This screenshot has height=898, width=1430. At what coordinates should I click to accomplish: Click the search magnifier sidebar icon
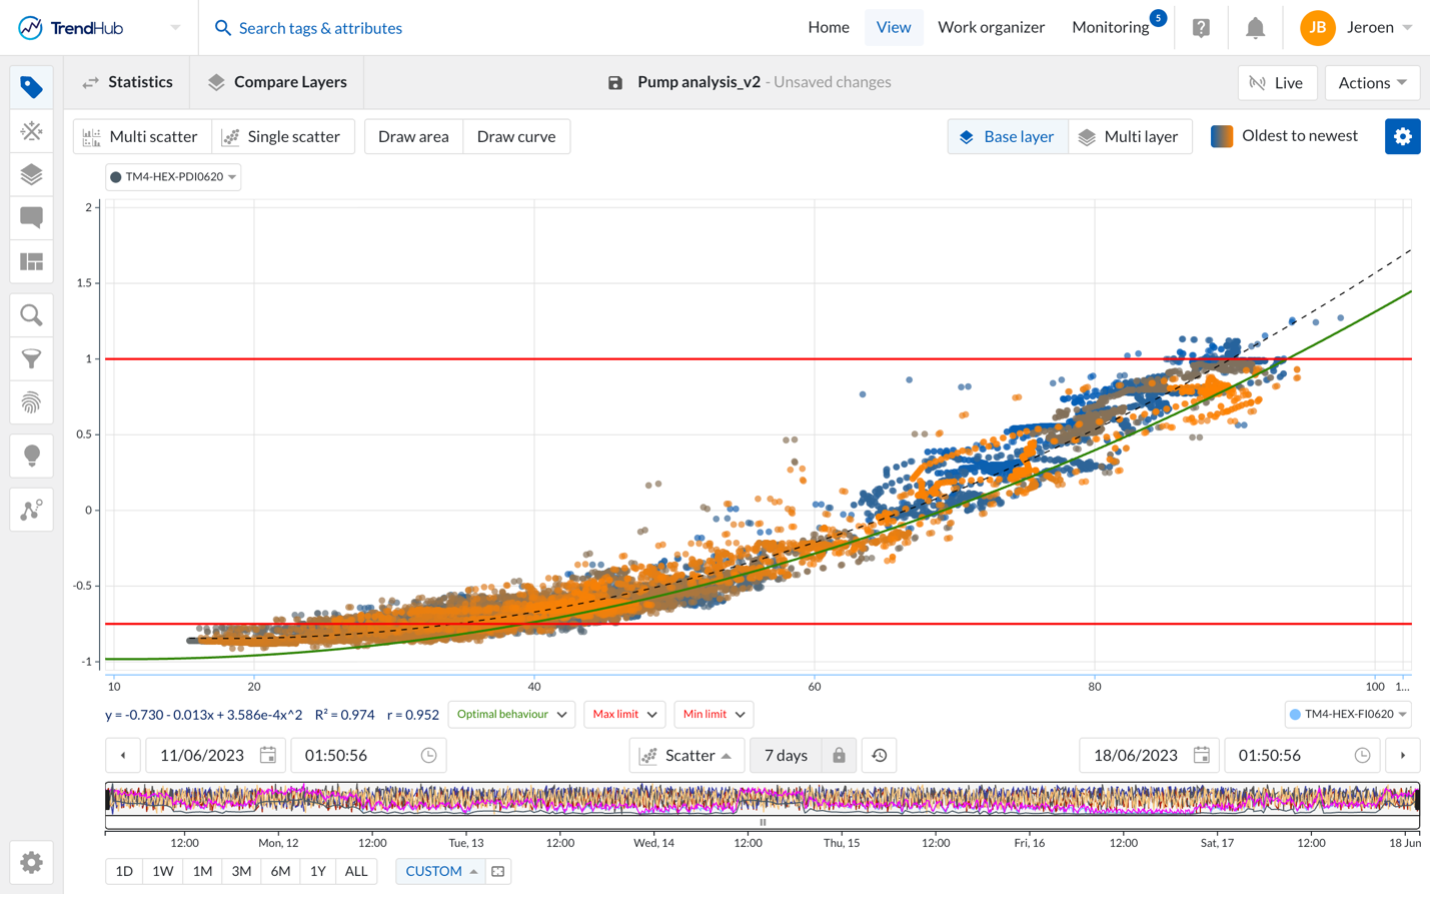[x=31, y=316]
